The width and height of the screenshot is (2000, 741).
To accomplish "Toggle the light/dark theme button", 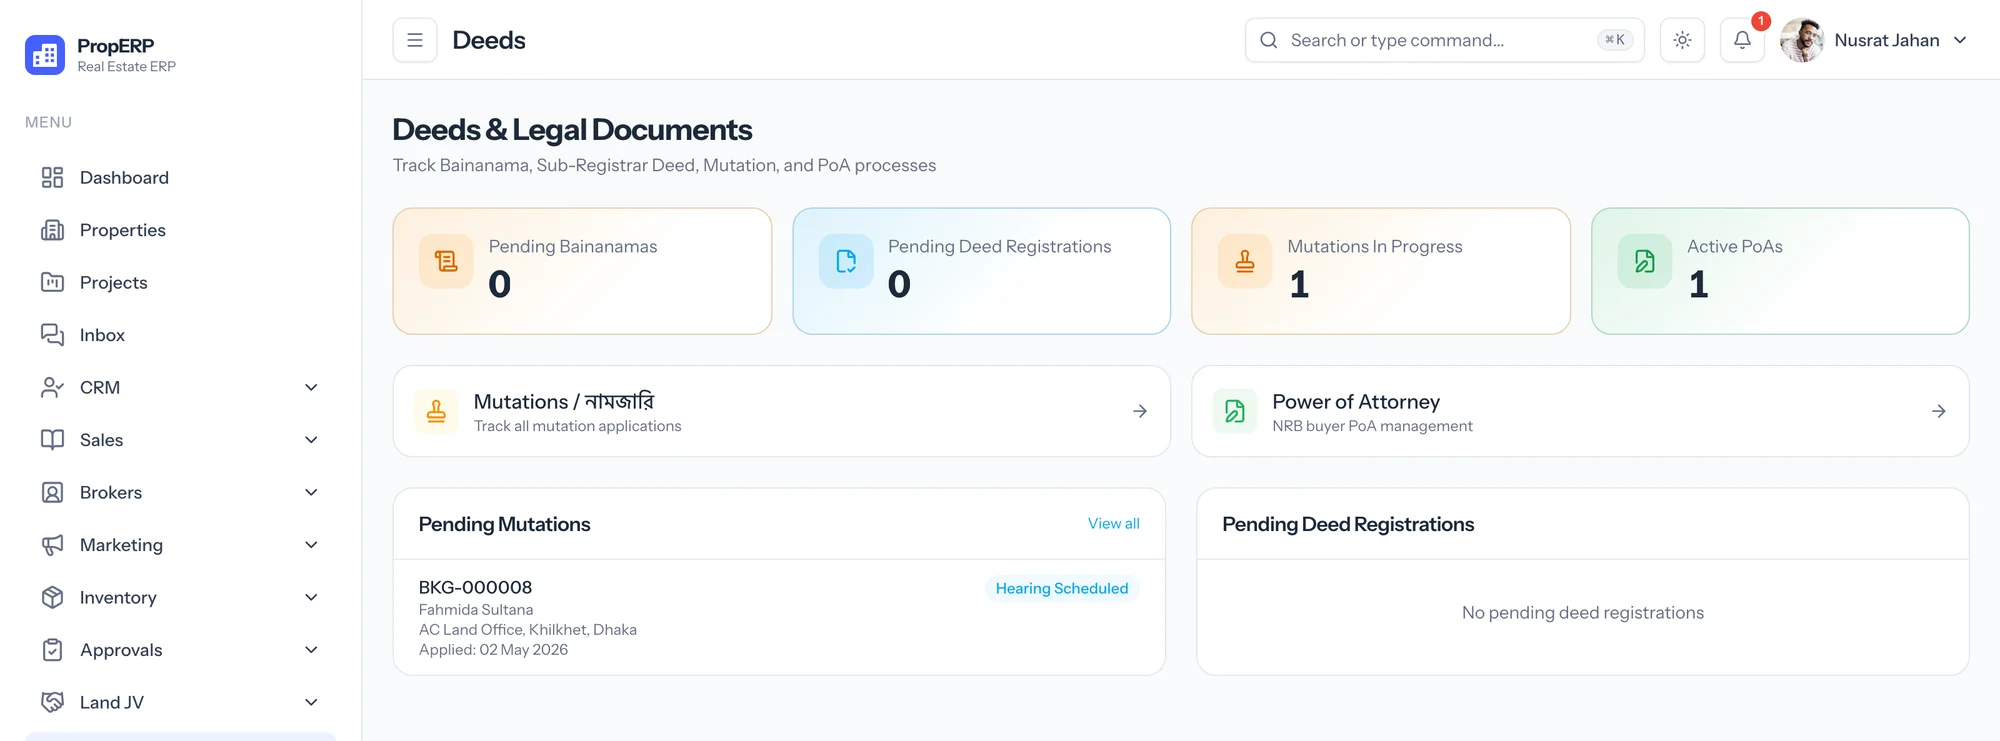I will tap(1682, 40).
